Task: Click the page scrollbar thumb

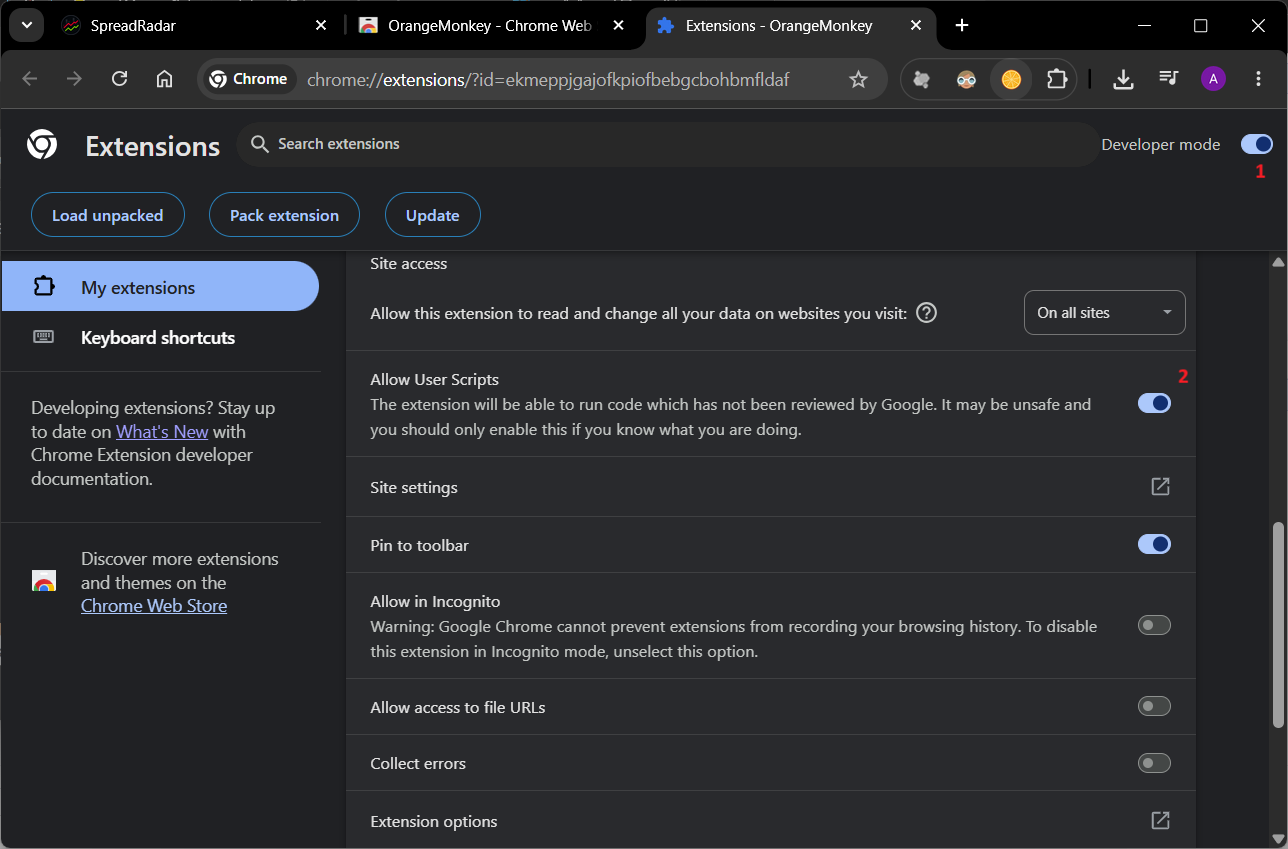Action: tap(1277, 624)
